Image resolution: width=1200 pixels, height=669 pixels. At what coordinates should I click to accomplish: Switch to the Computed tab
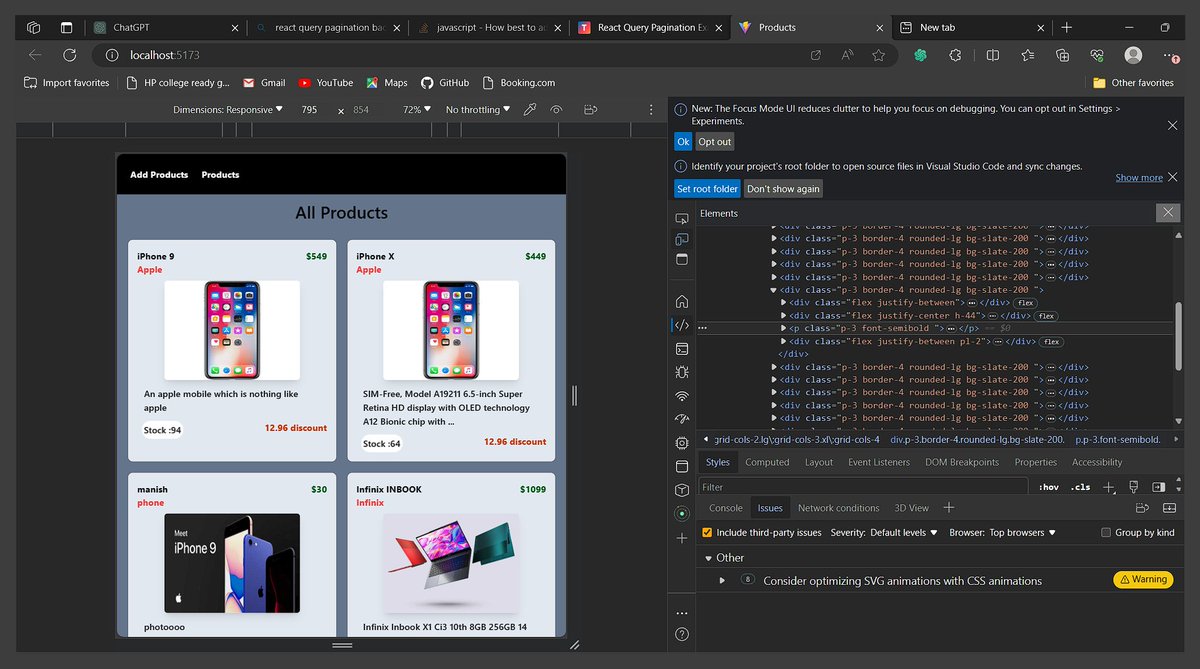pyautogui.click(x=767, y=462)
